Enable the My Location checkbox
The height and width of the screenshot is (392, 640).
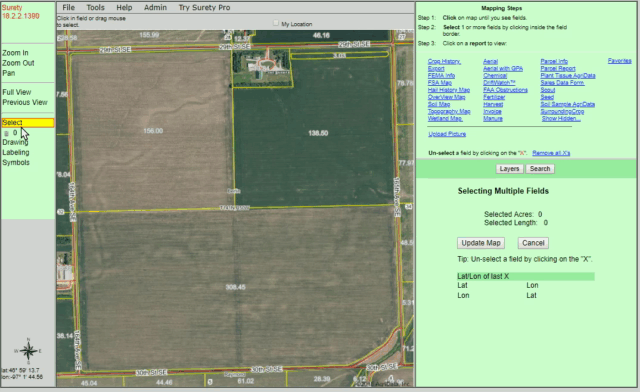(276, 23)
